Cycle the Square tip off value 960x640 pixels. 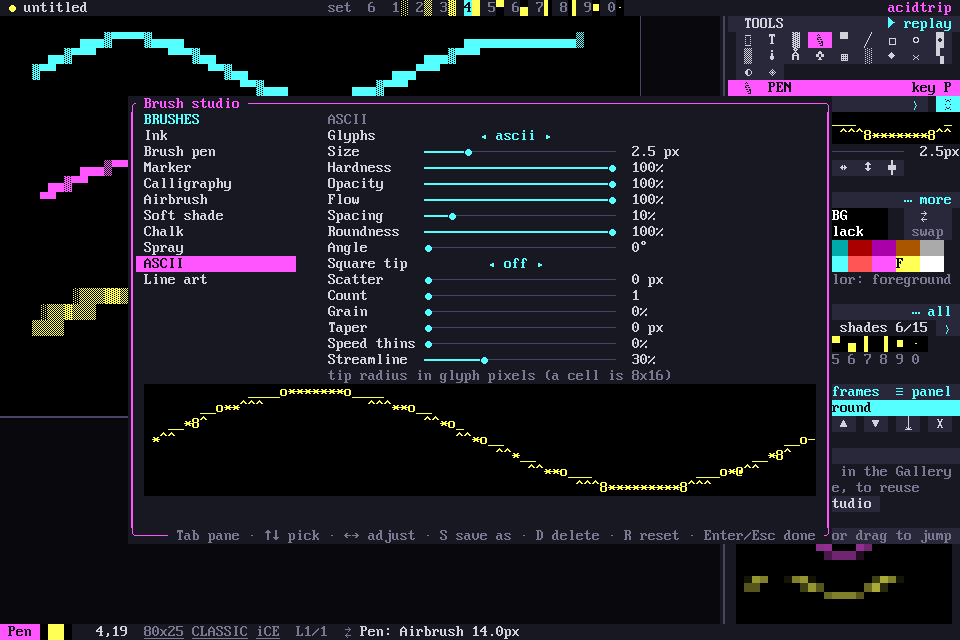click(516, 264)
